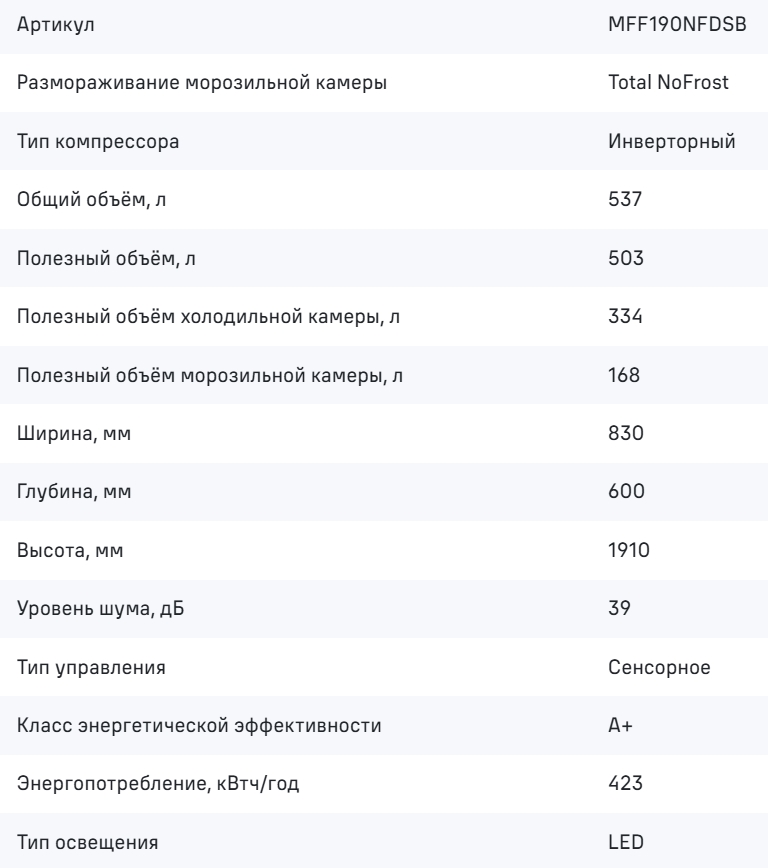Screen dimensions: 768x868
Task: Click the LED lighting type value
Action: [626, 842]
